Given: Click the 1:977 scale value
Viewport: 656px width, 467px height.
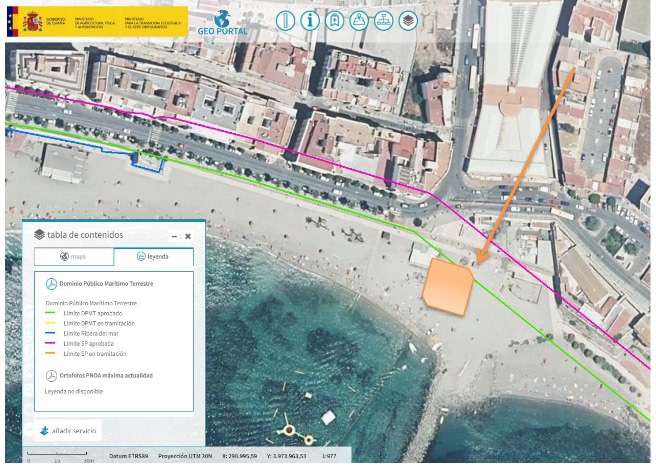Looking at the screenshot, I should tap(329, 456).
